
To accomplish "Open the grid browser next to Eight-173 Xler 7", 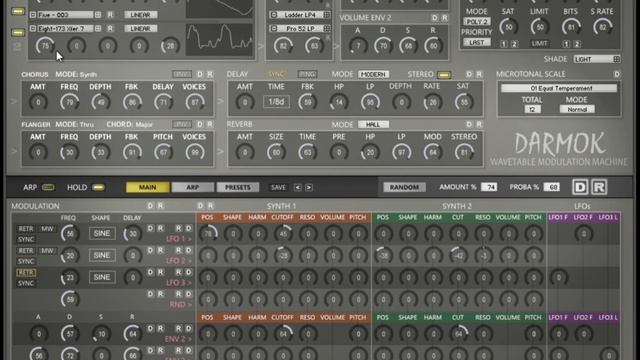I will pos(98,29).
